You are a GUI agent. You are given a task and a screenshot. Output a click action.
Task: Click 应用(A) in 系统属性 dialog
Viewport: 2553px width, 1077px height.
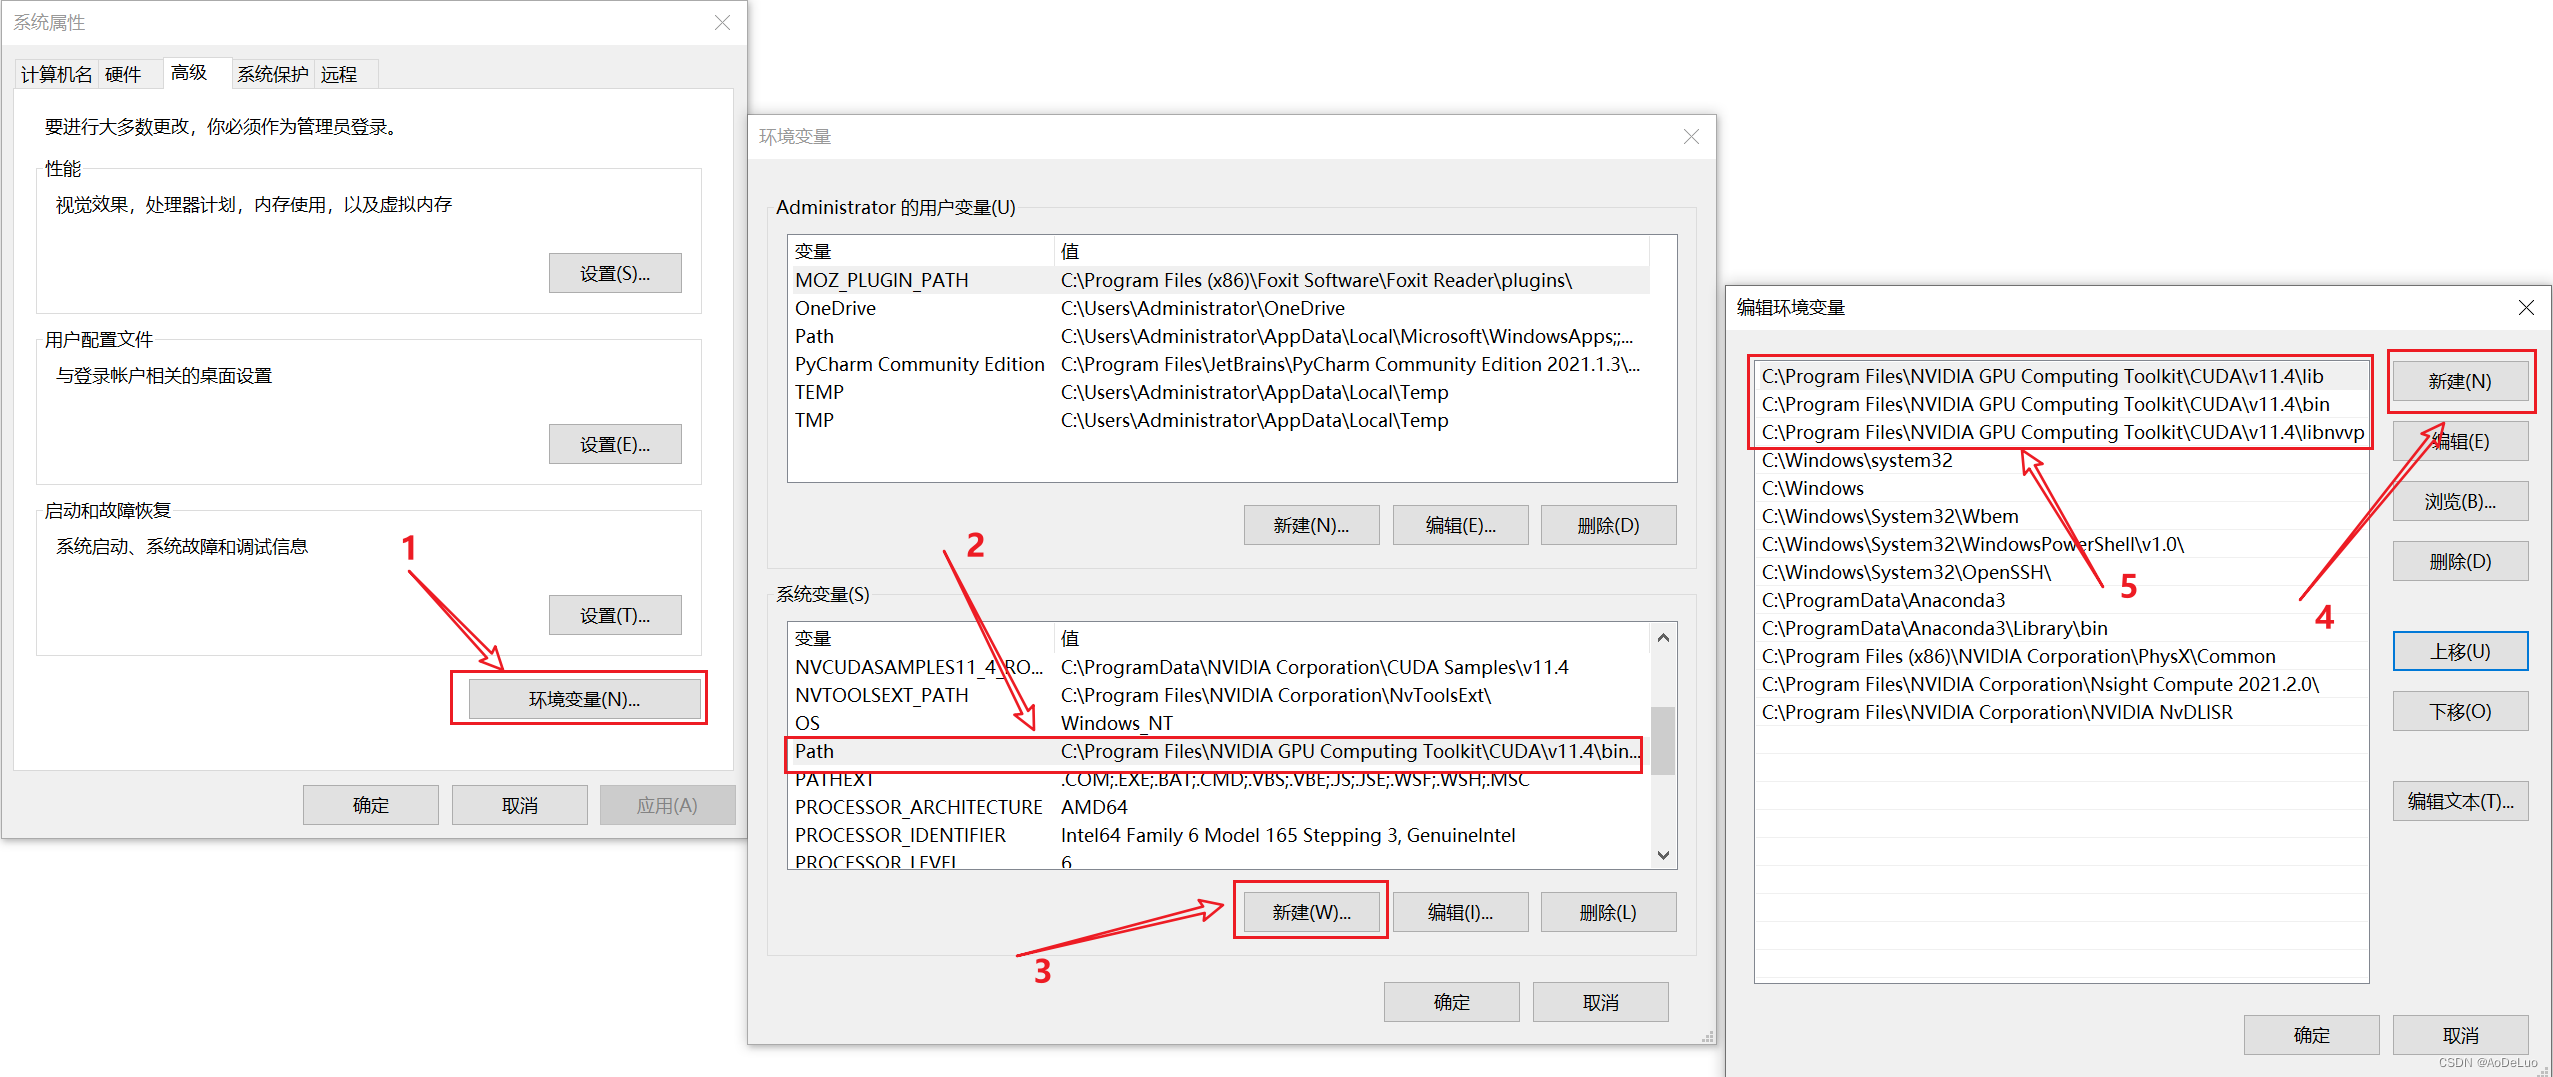(666, 804)
